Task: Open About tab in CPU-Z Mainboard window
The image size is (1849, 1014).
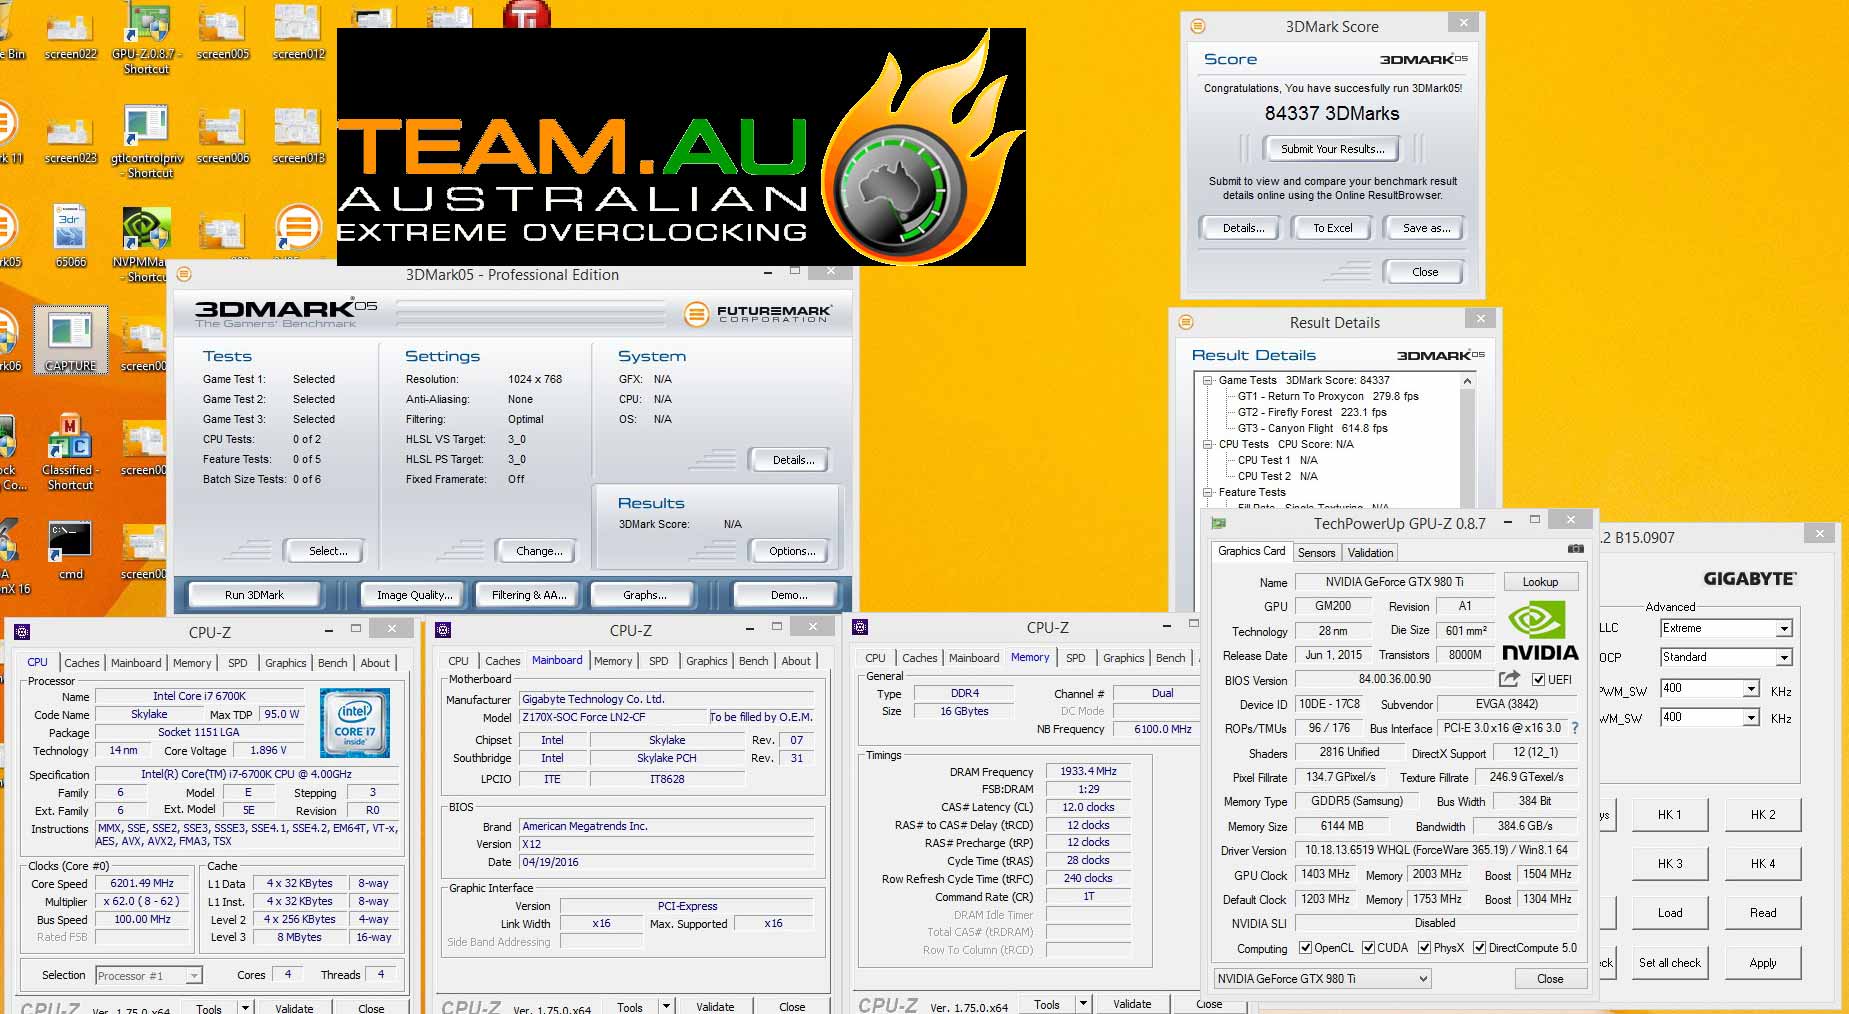Action: click(x=796, y=661)
